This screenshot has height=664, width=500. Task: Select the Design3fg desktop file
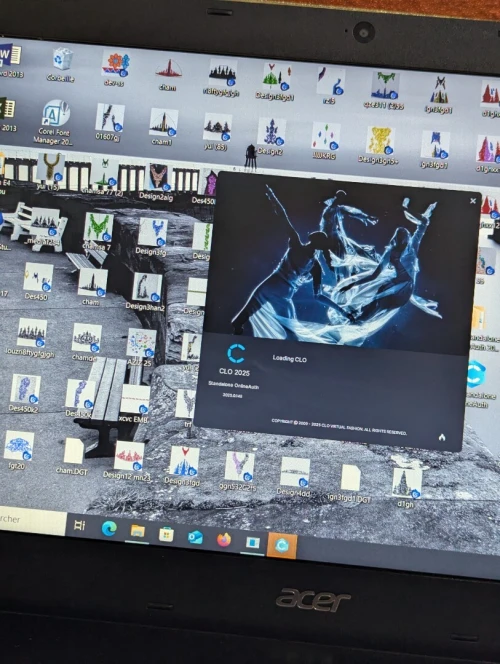pyautogui.click(x=152, y=237)
